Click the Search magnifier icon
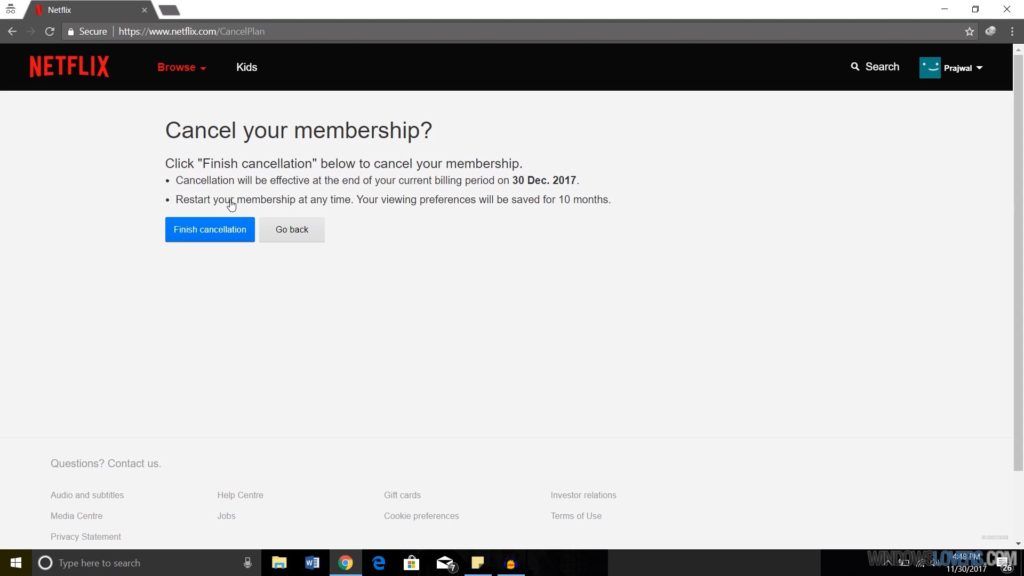 [855, 67]
